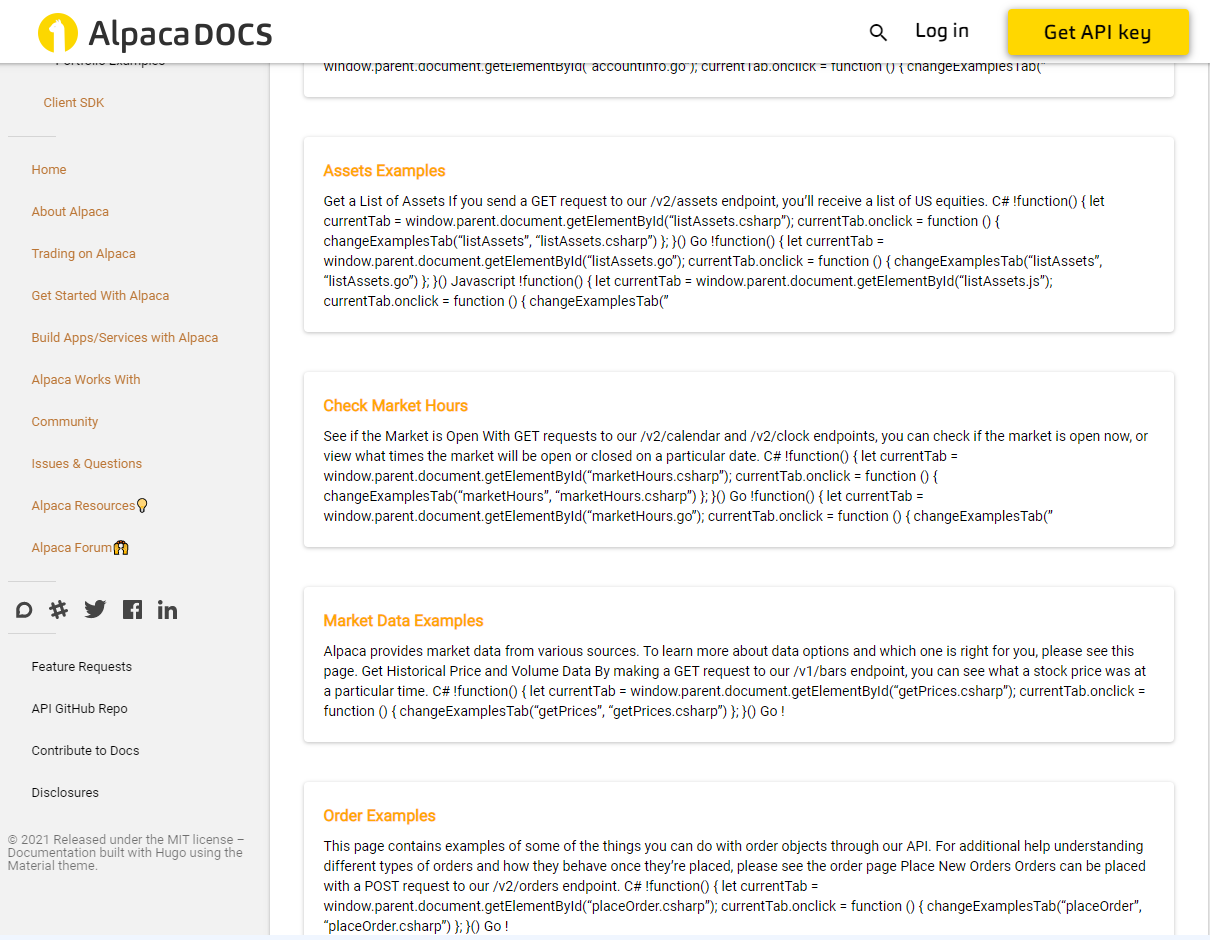The image size is (1210, 940).
Task: Open the Discourse chat bubble icon
Action: 24,610
